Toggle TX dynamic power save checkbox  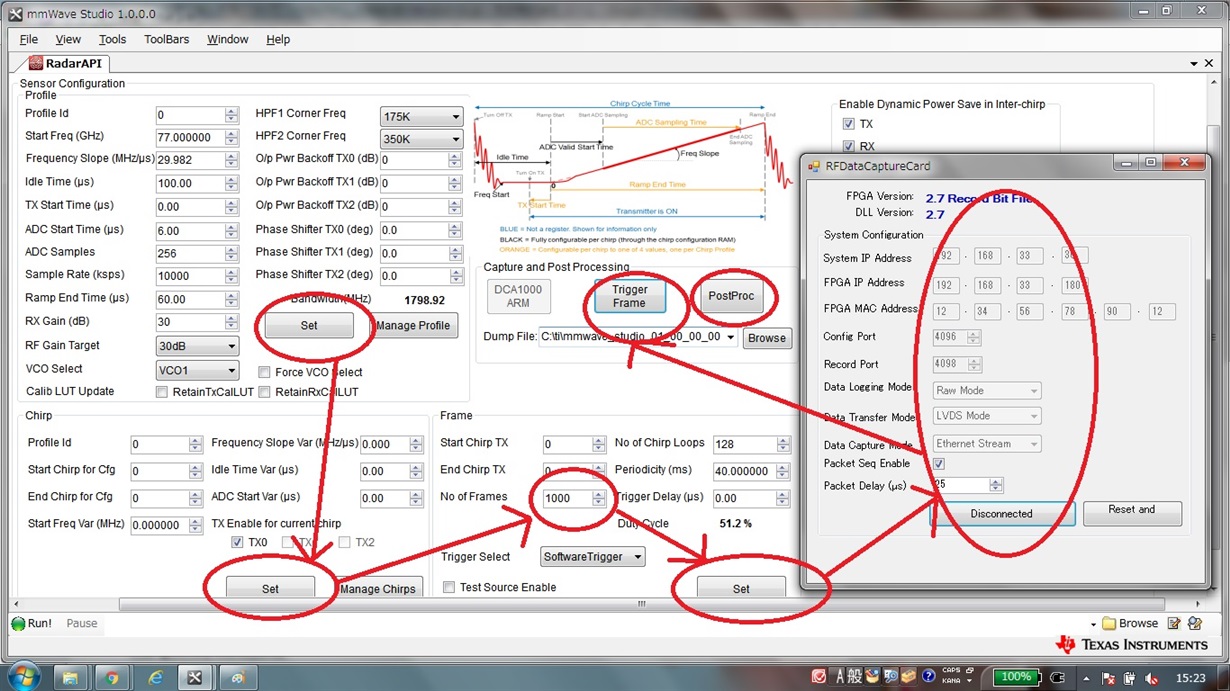coord(848,124)
